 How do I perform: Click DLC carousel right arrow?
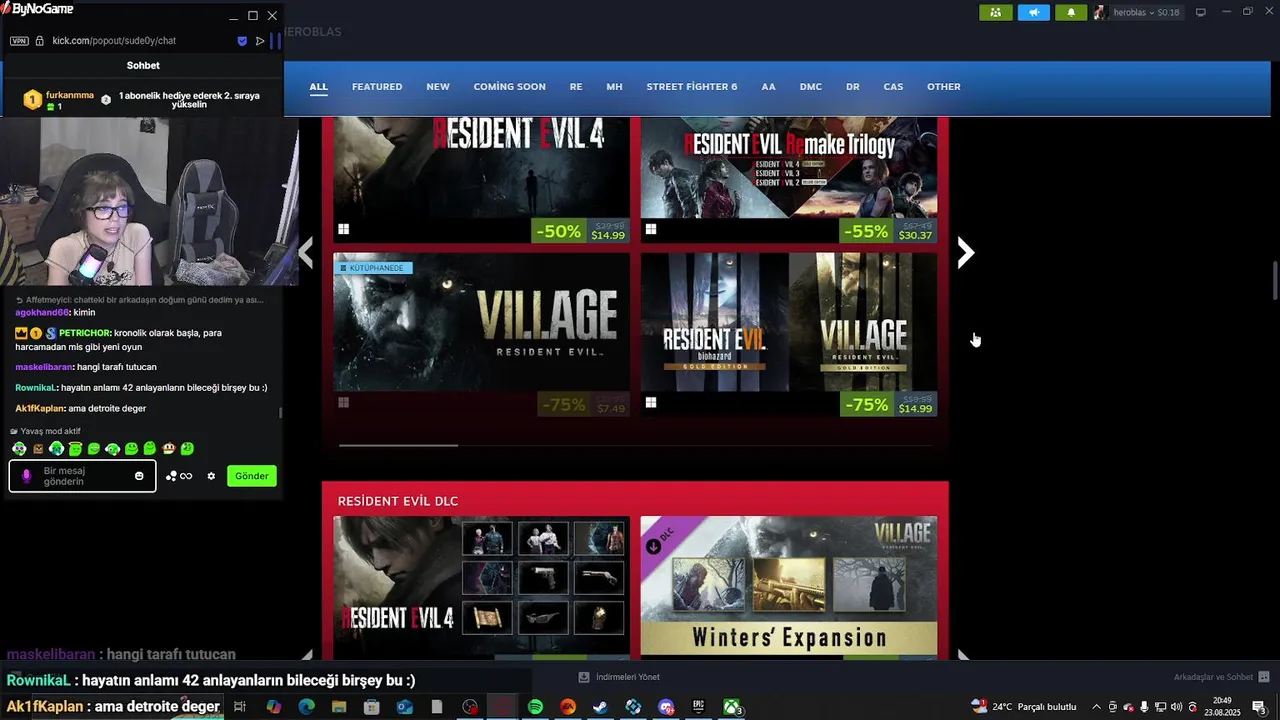click(x=964, y=656)
